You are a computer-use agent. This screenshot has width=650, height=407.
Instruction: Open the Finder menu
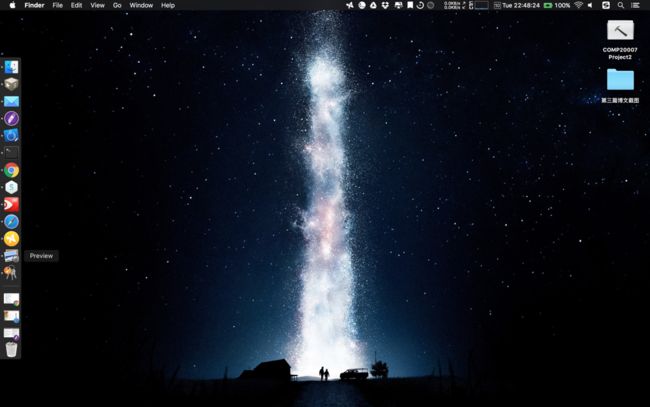tap(34, 5)
